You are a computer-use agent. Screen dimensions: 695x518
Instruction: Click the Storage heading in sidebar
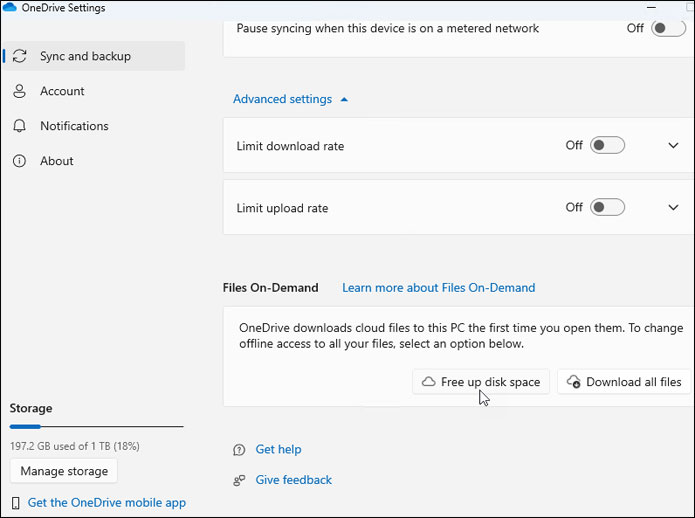[31, 409]
